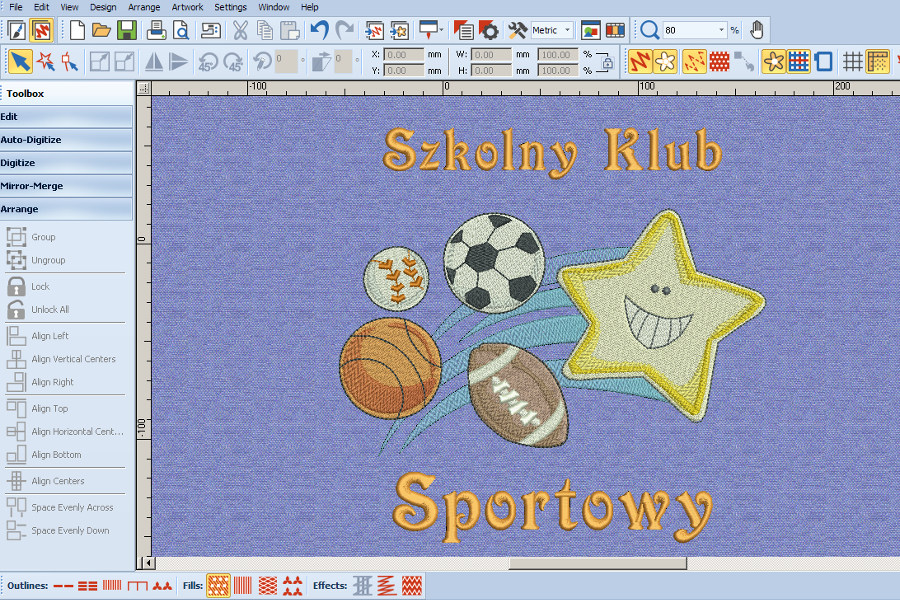The height and width of the screenshot is (600, 900).
Task: Toggle the grid display button
Action: pyautogui.click(x=851, y=62)
